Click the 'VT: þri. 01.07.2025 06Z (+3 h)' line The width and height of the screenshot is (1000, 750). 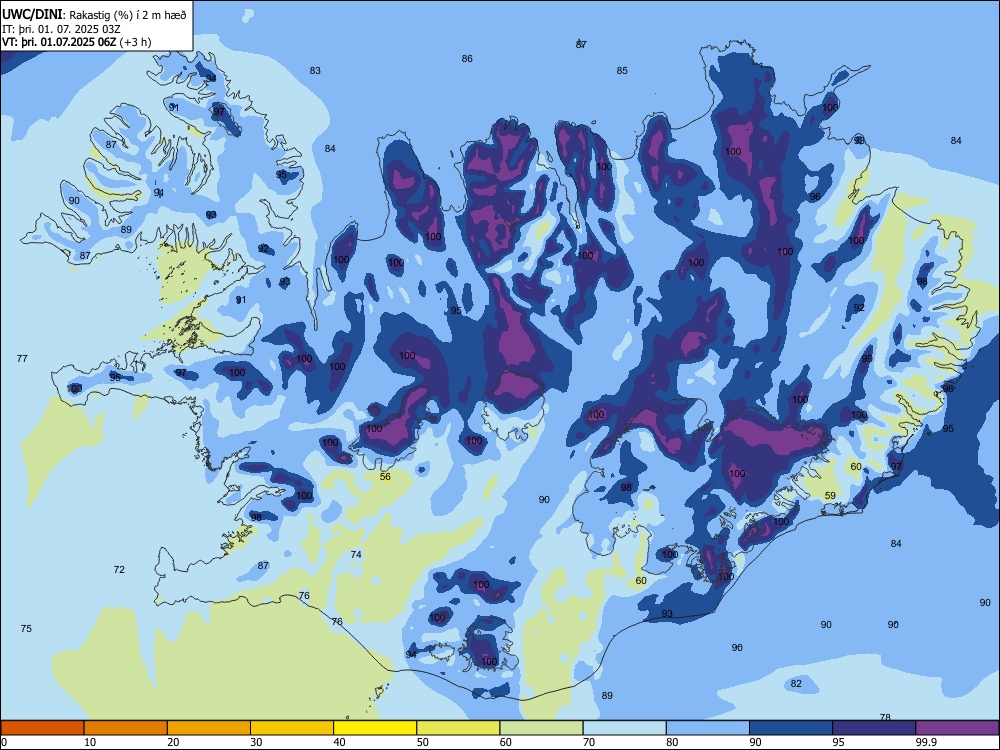point(77,42)
